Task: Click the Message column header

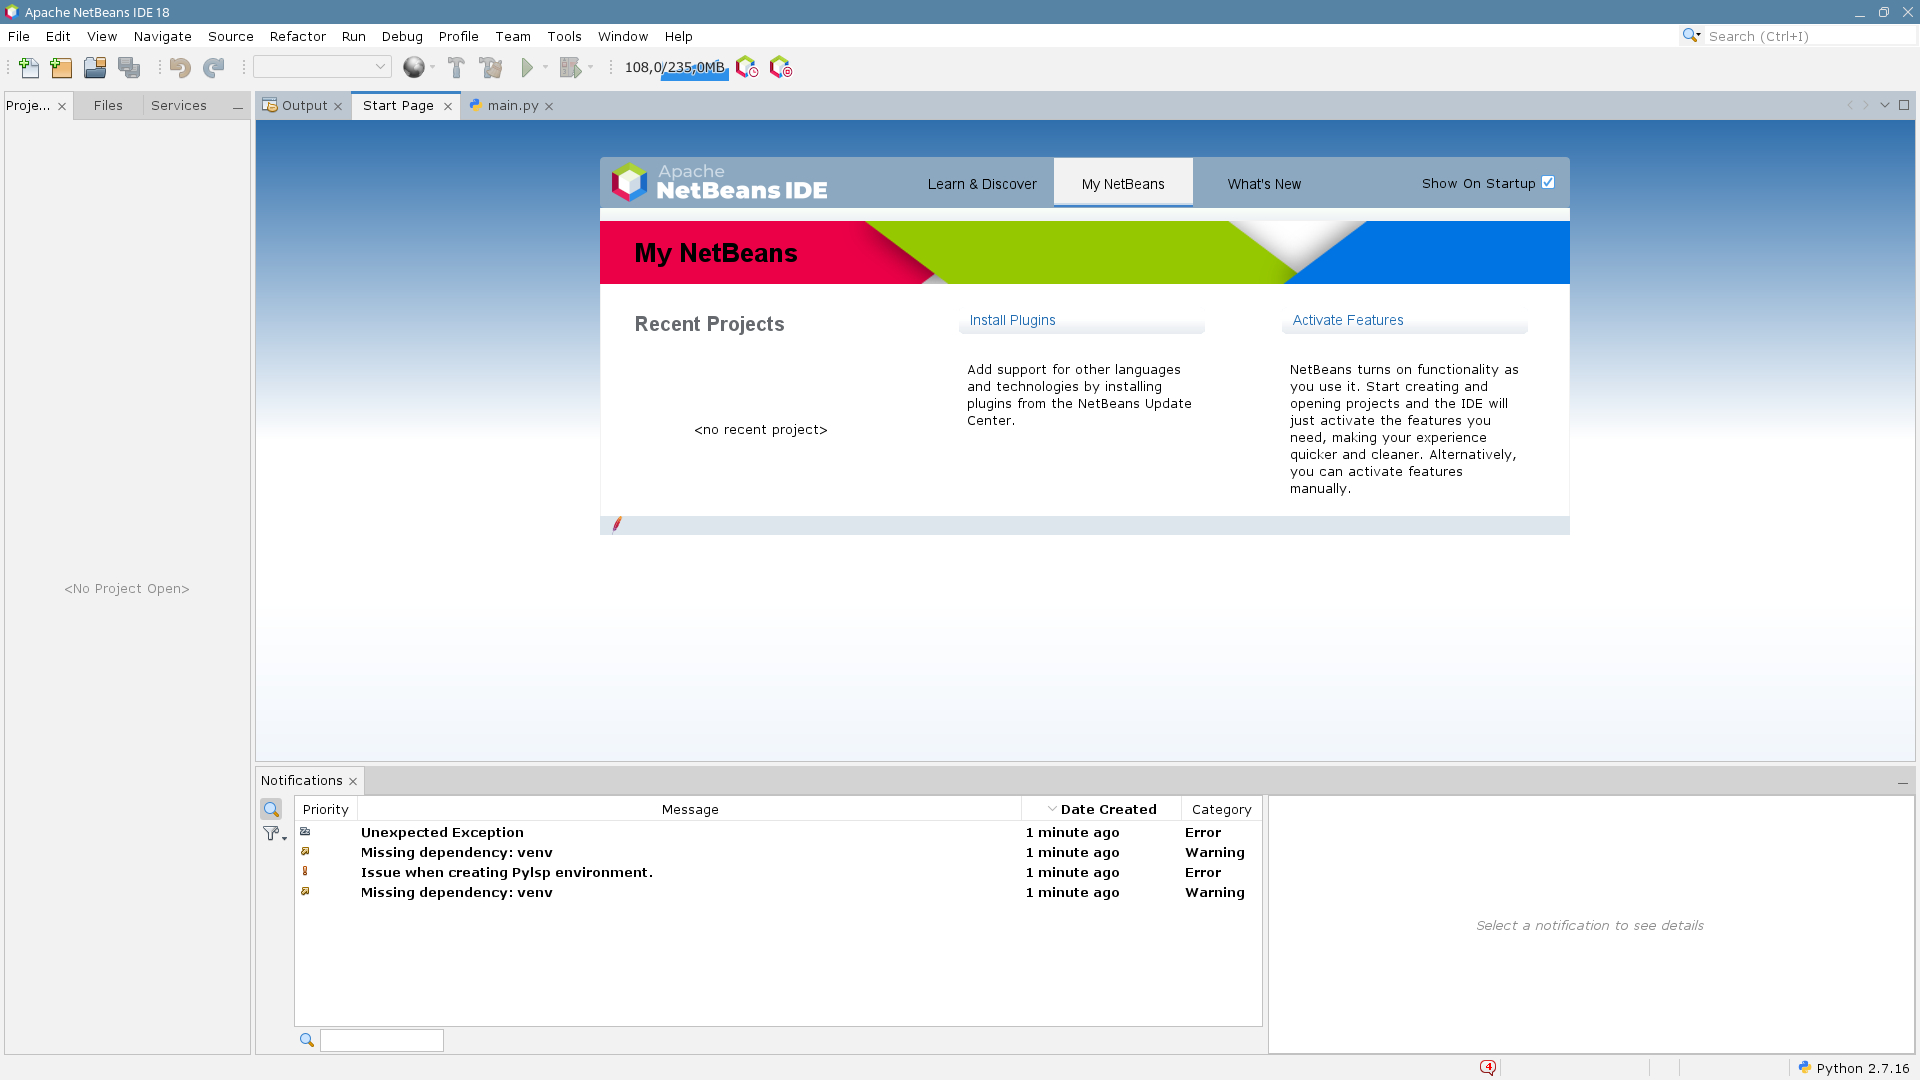Action: [x=690, y=809]
